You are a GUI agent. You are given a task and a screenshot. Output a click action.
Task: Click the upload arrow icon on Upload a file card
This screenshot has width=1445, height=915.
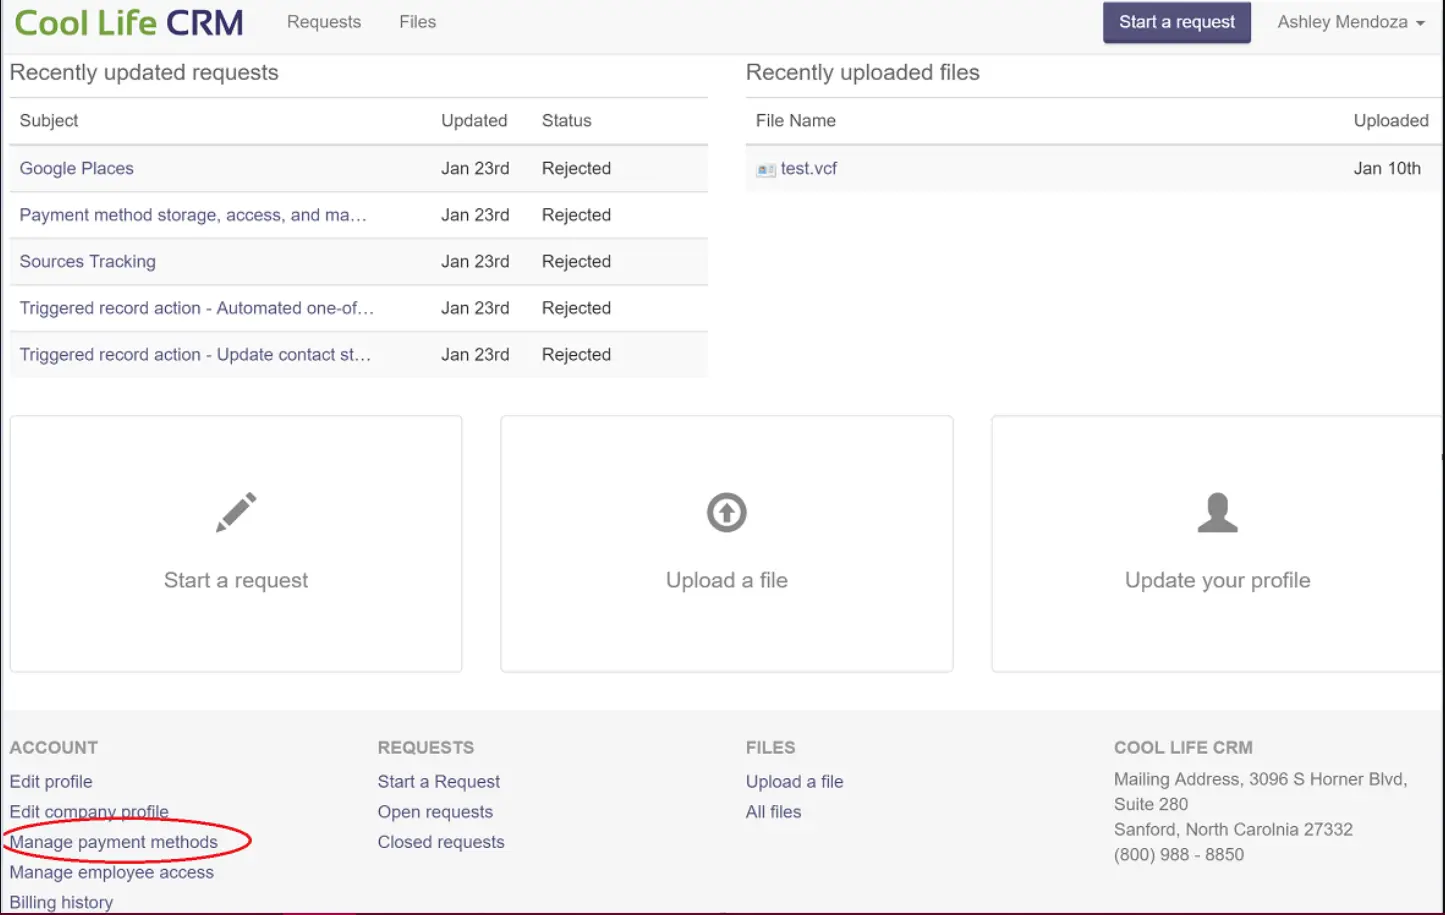(726, 512)
